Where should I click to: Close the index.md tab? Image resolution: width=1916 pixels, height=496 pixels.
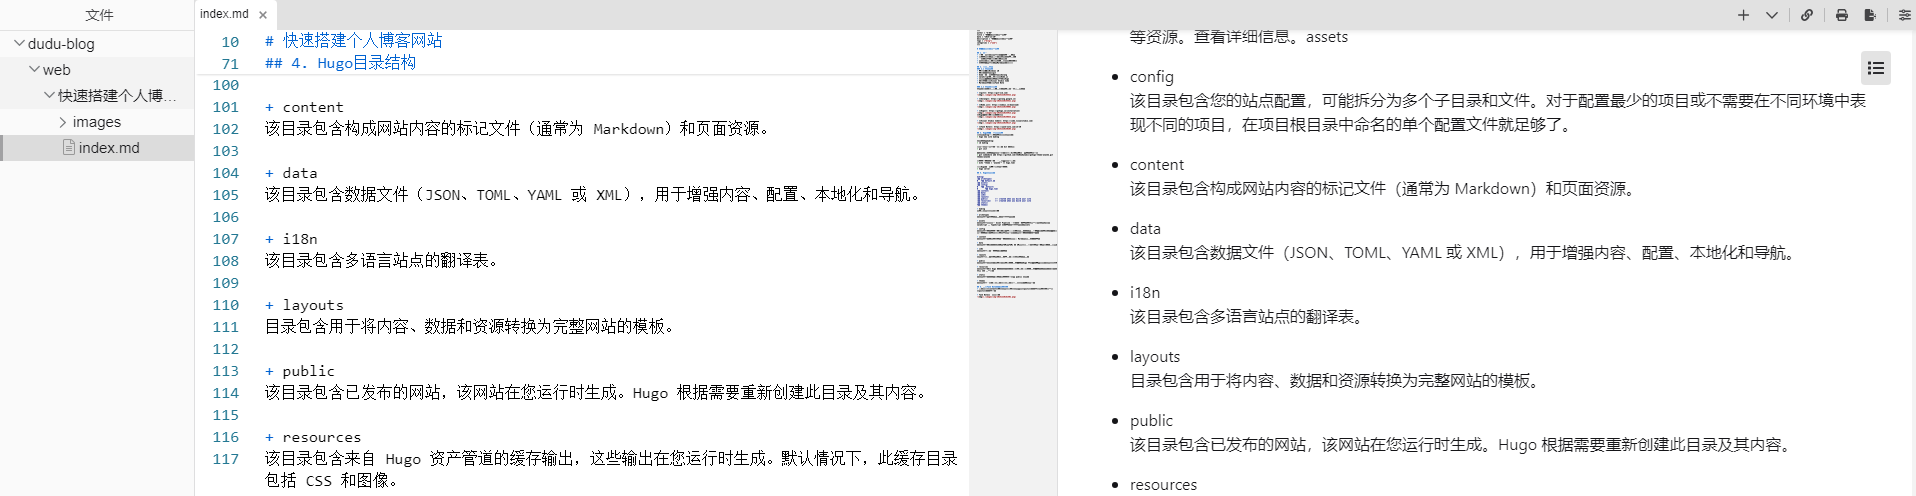(x=263, y=15)
